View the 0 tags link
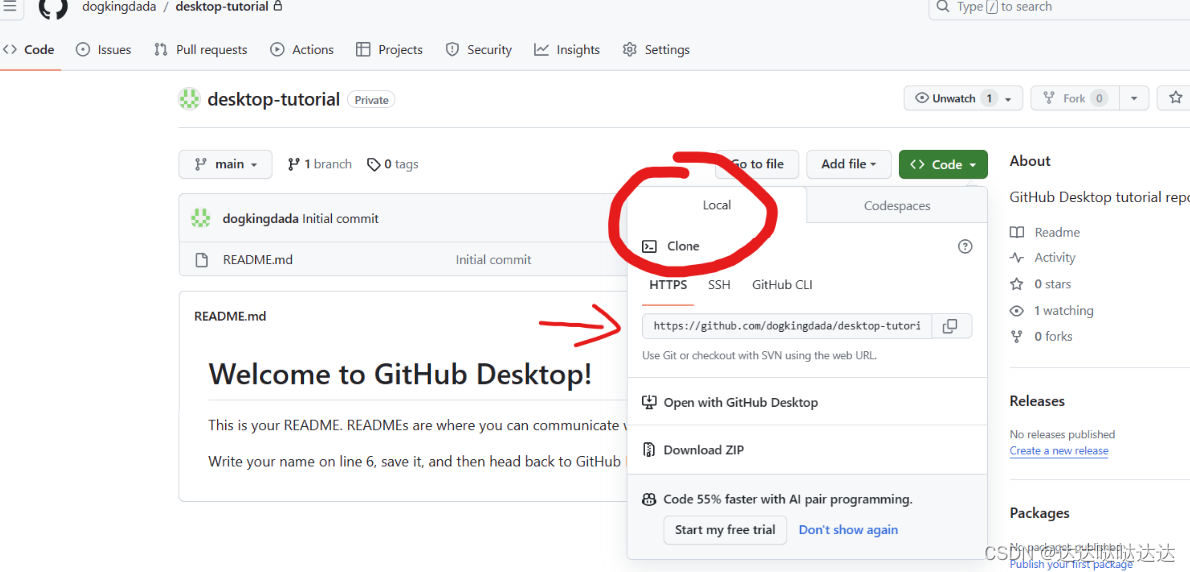This screenshot has height=572, width=1190. click(x=392, y=164)
